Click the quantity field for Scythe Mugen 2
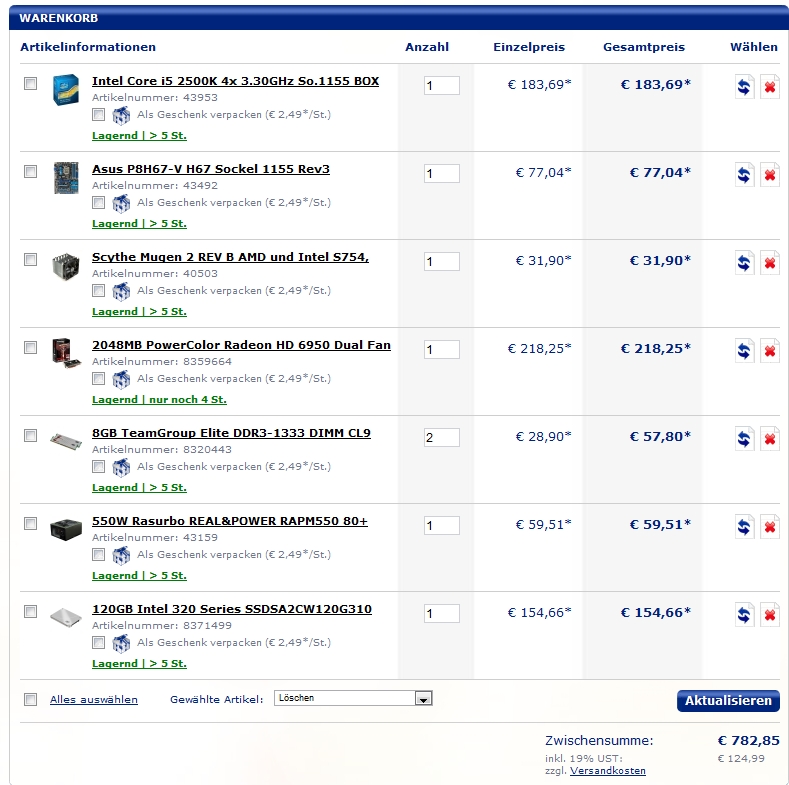The height and width of the screenshot is (785, 789). 441,261
